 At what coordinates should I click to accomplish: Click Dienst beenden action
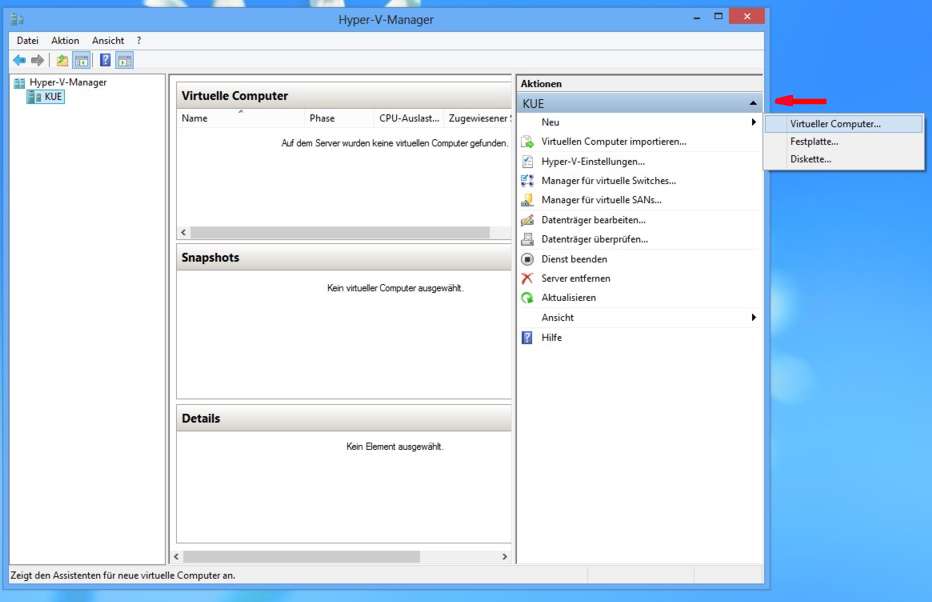(574, 259)
